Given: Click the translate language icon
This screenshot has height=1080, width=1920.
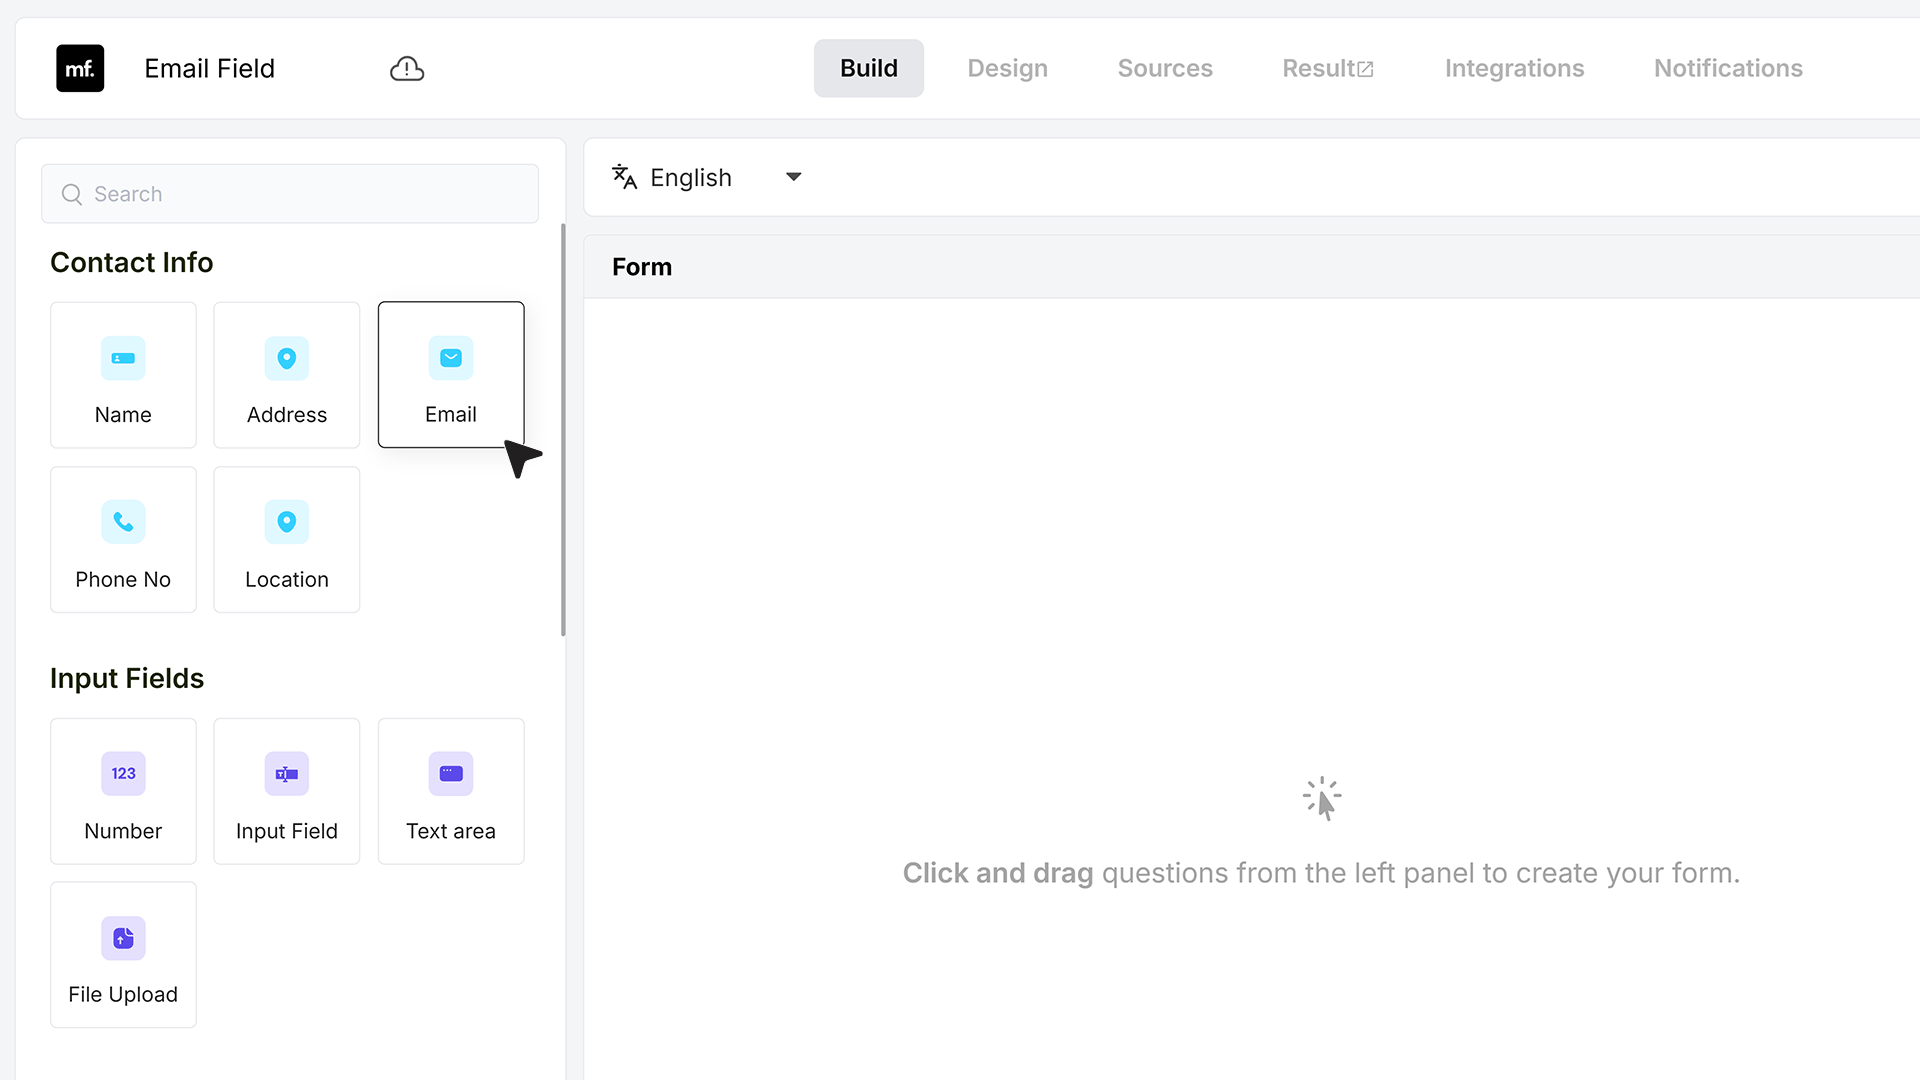Looking at the screenshot, I should tap(624, 177).
